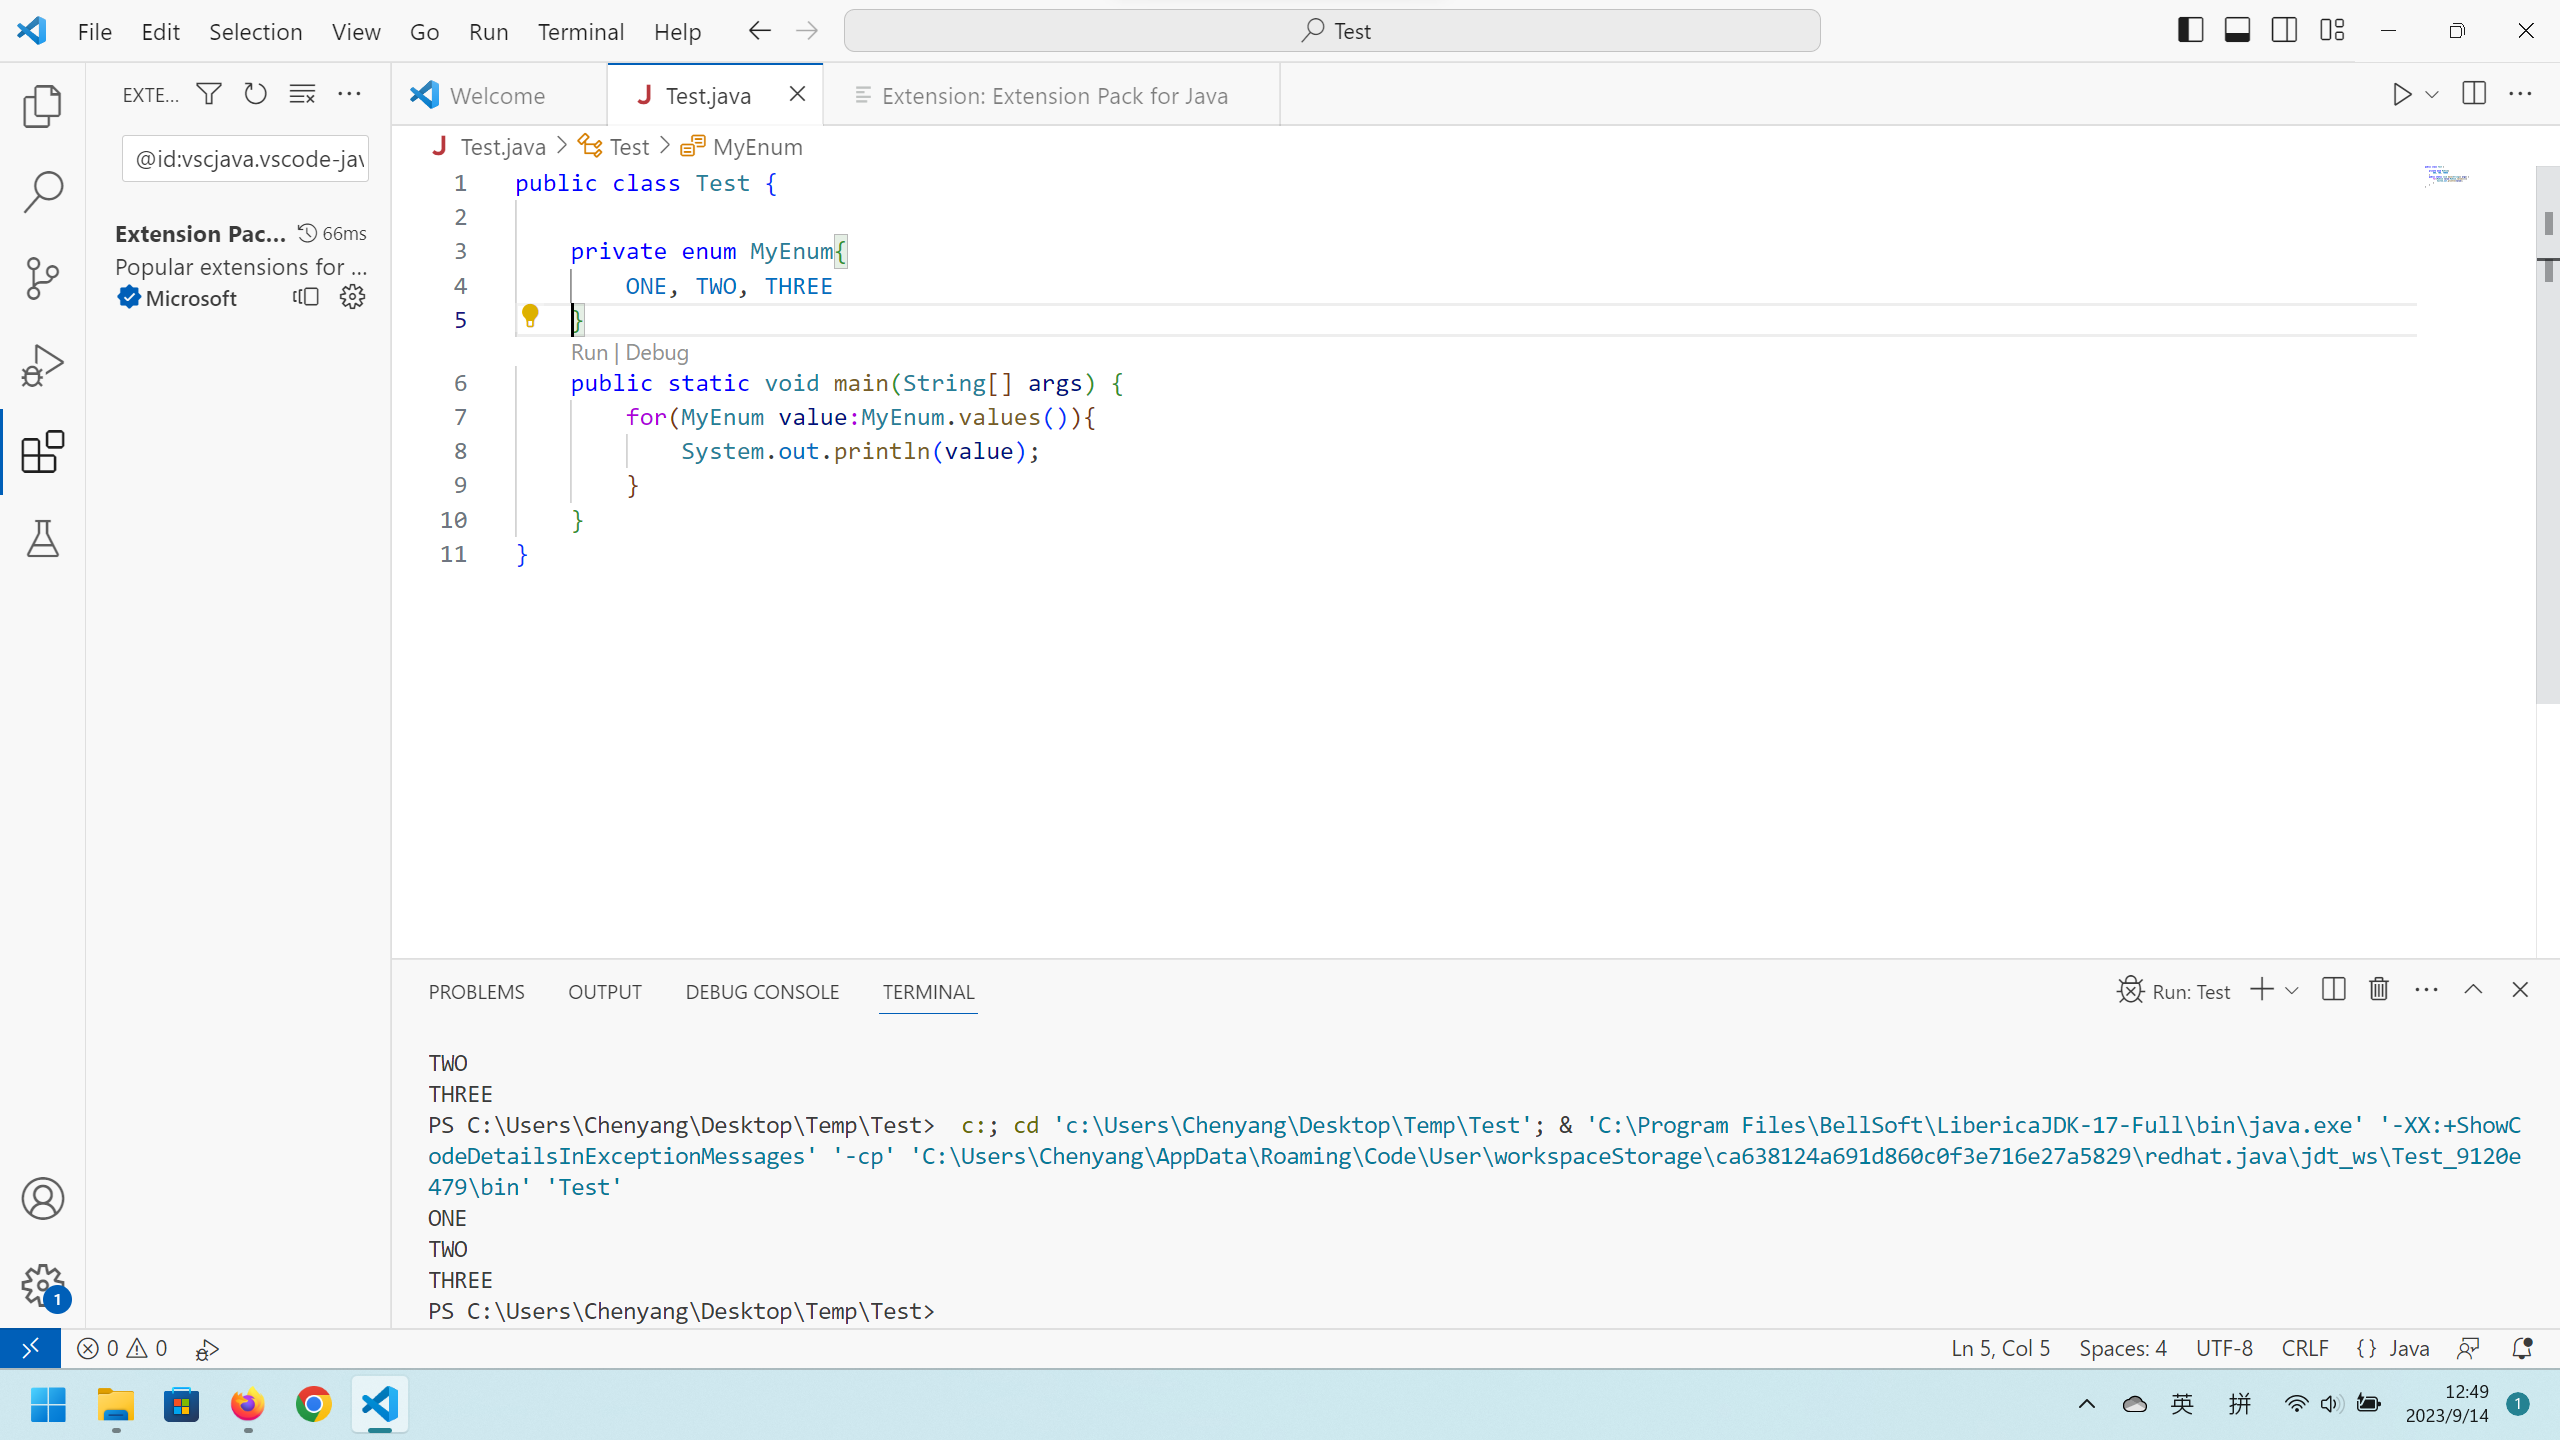Expand the Run Java dropdown arrow
This screenshot has width=2560, height=1440.
[x=2432, y=95]
